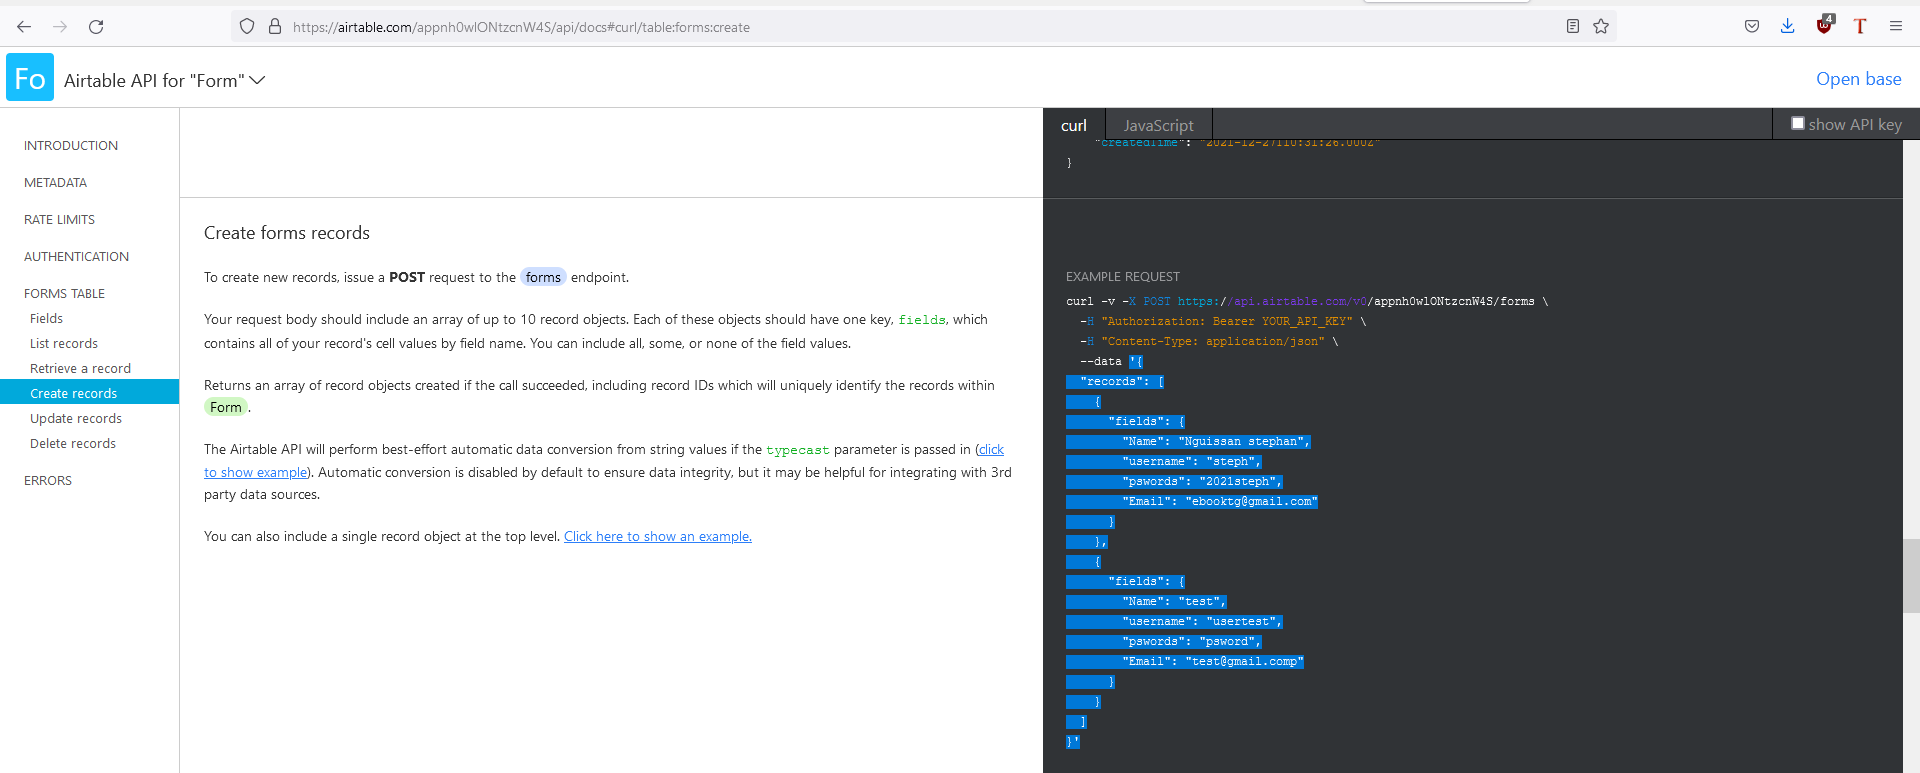Open Delete records in sidebar
Viewport: 1920px width, 773px height.
73,444
